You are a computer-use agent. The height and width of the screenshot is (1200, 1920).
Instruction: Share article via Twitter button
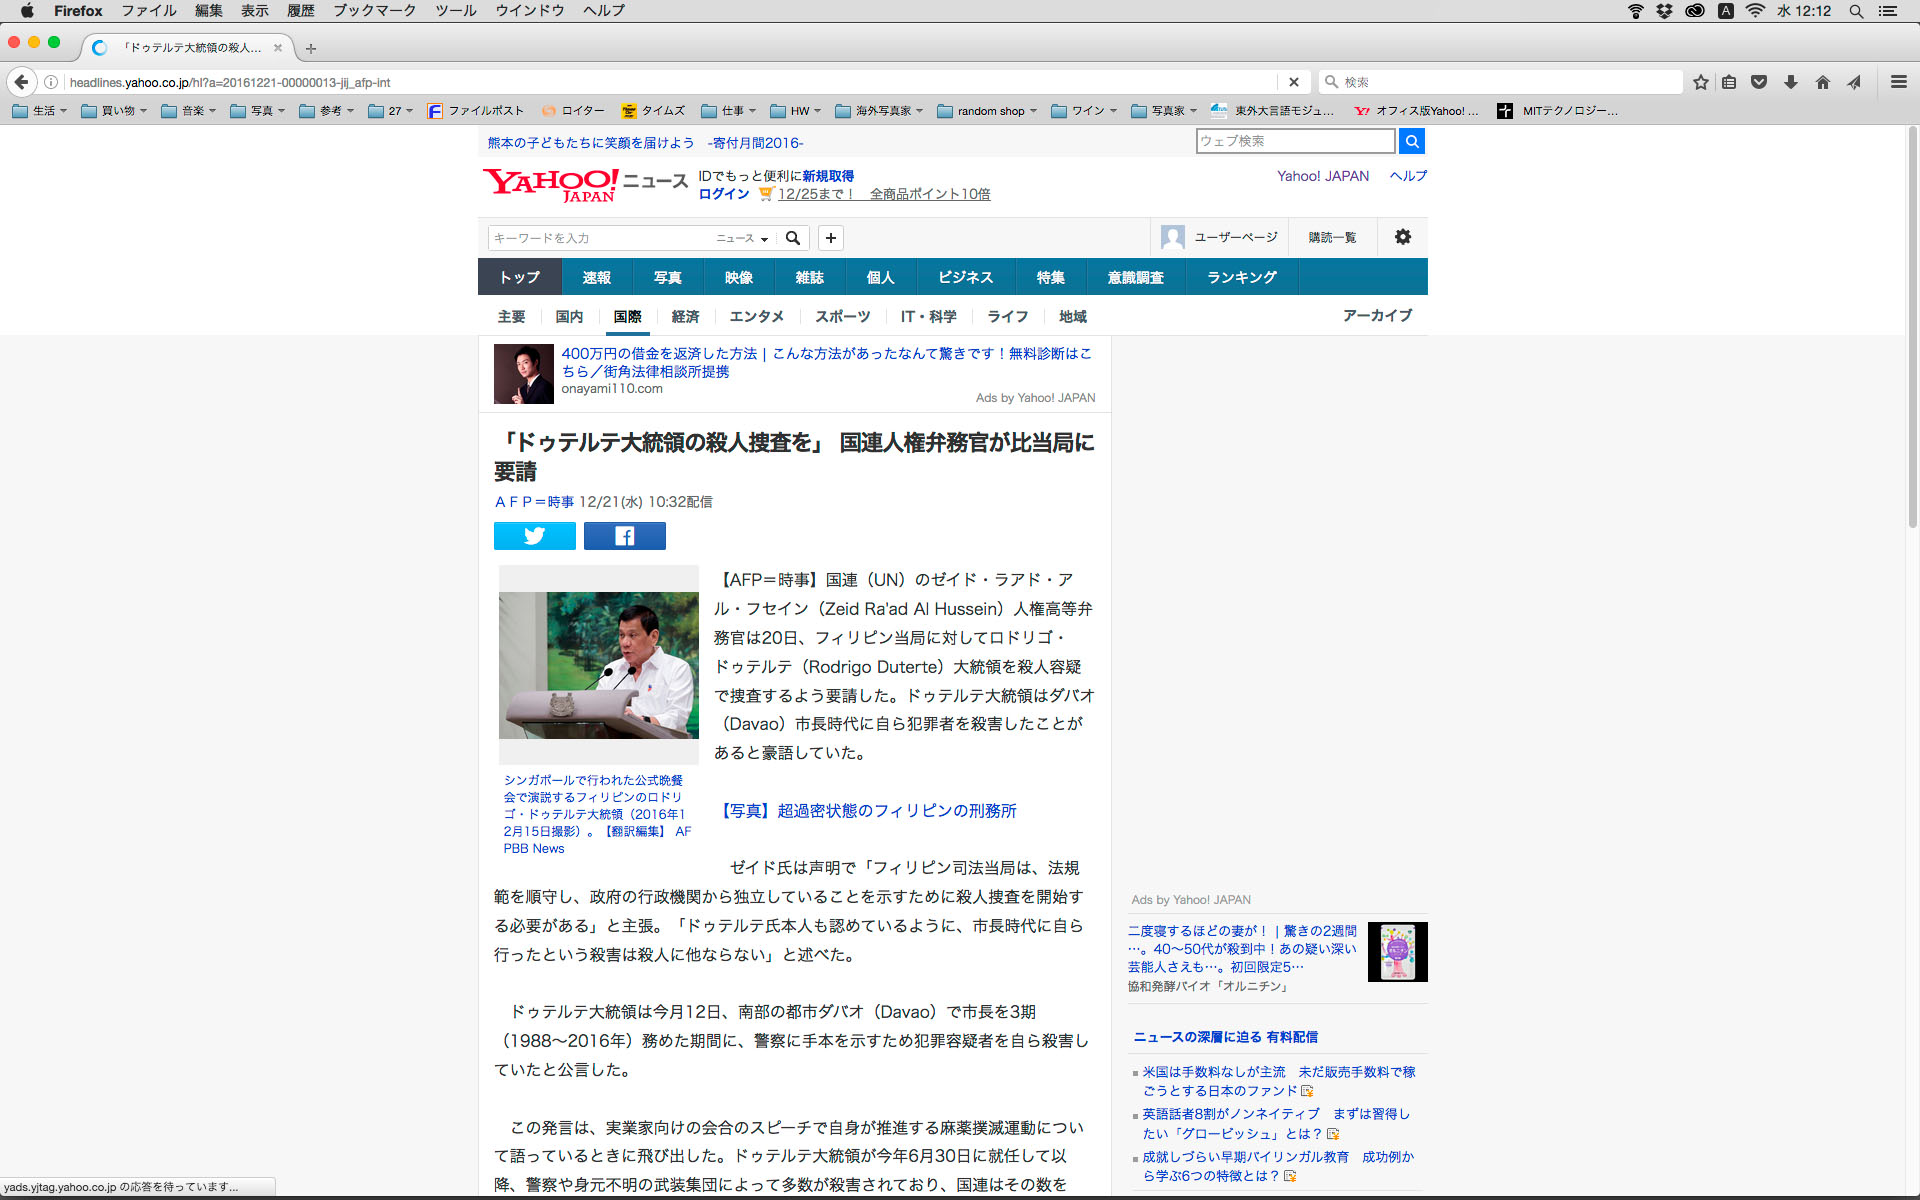tap(535, 536)
